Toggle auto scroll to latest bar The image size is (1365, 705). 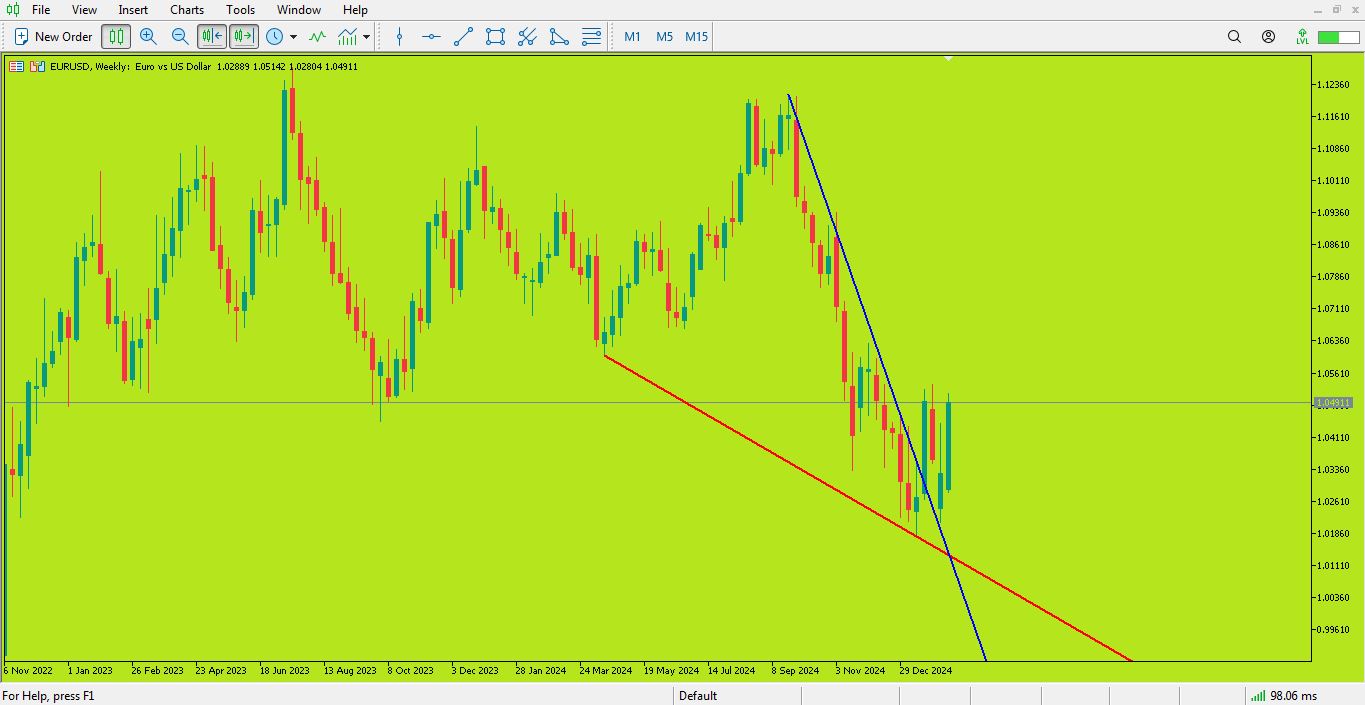[212, 37]
